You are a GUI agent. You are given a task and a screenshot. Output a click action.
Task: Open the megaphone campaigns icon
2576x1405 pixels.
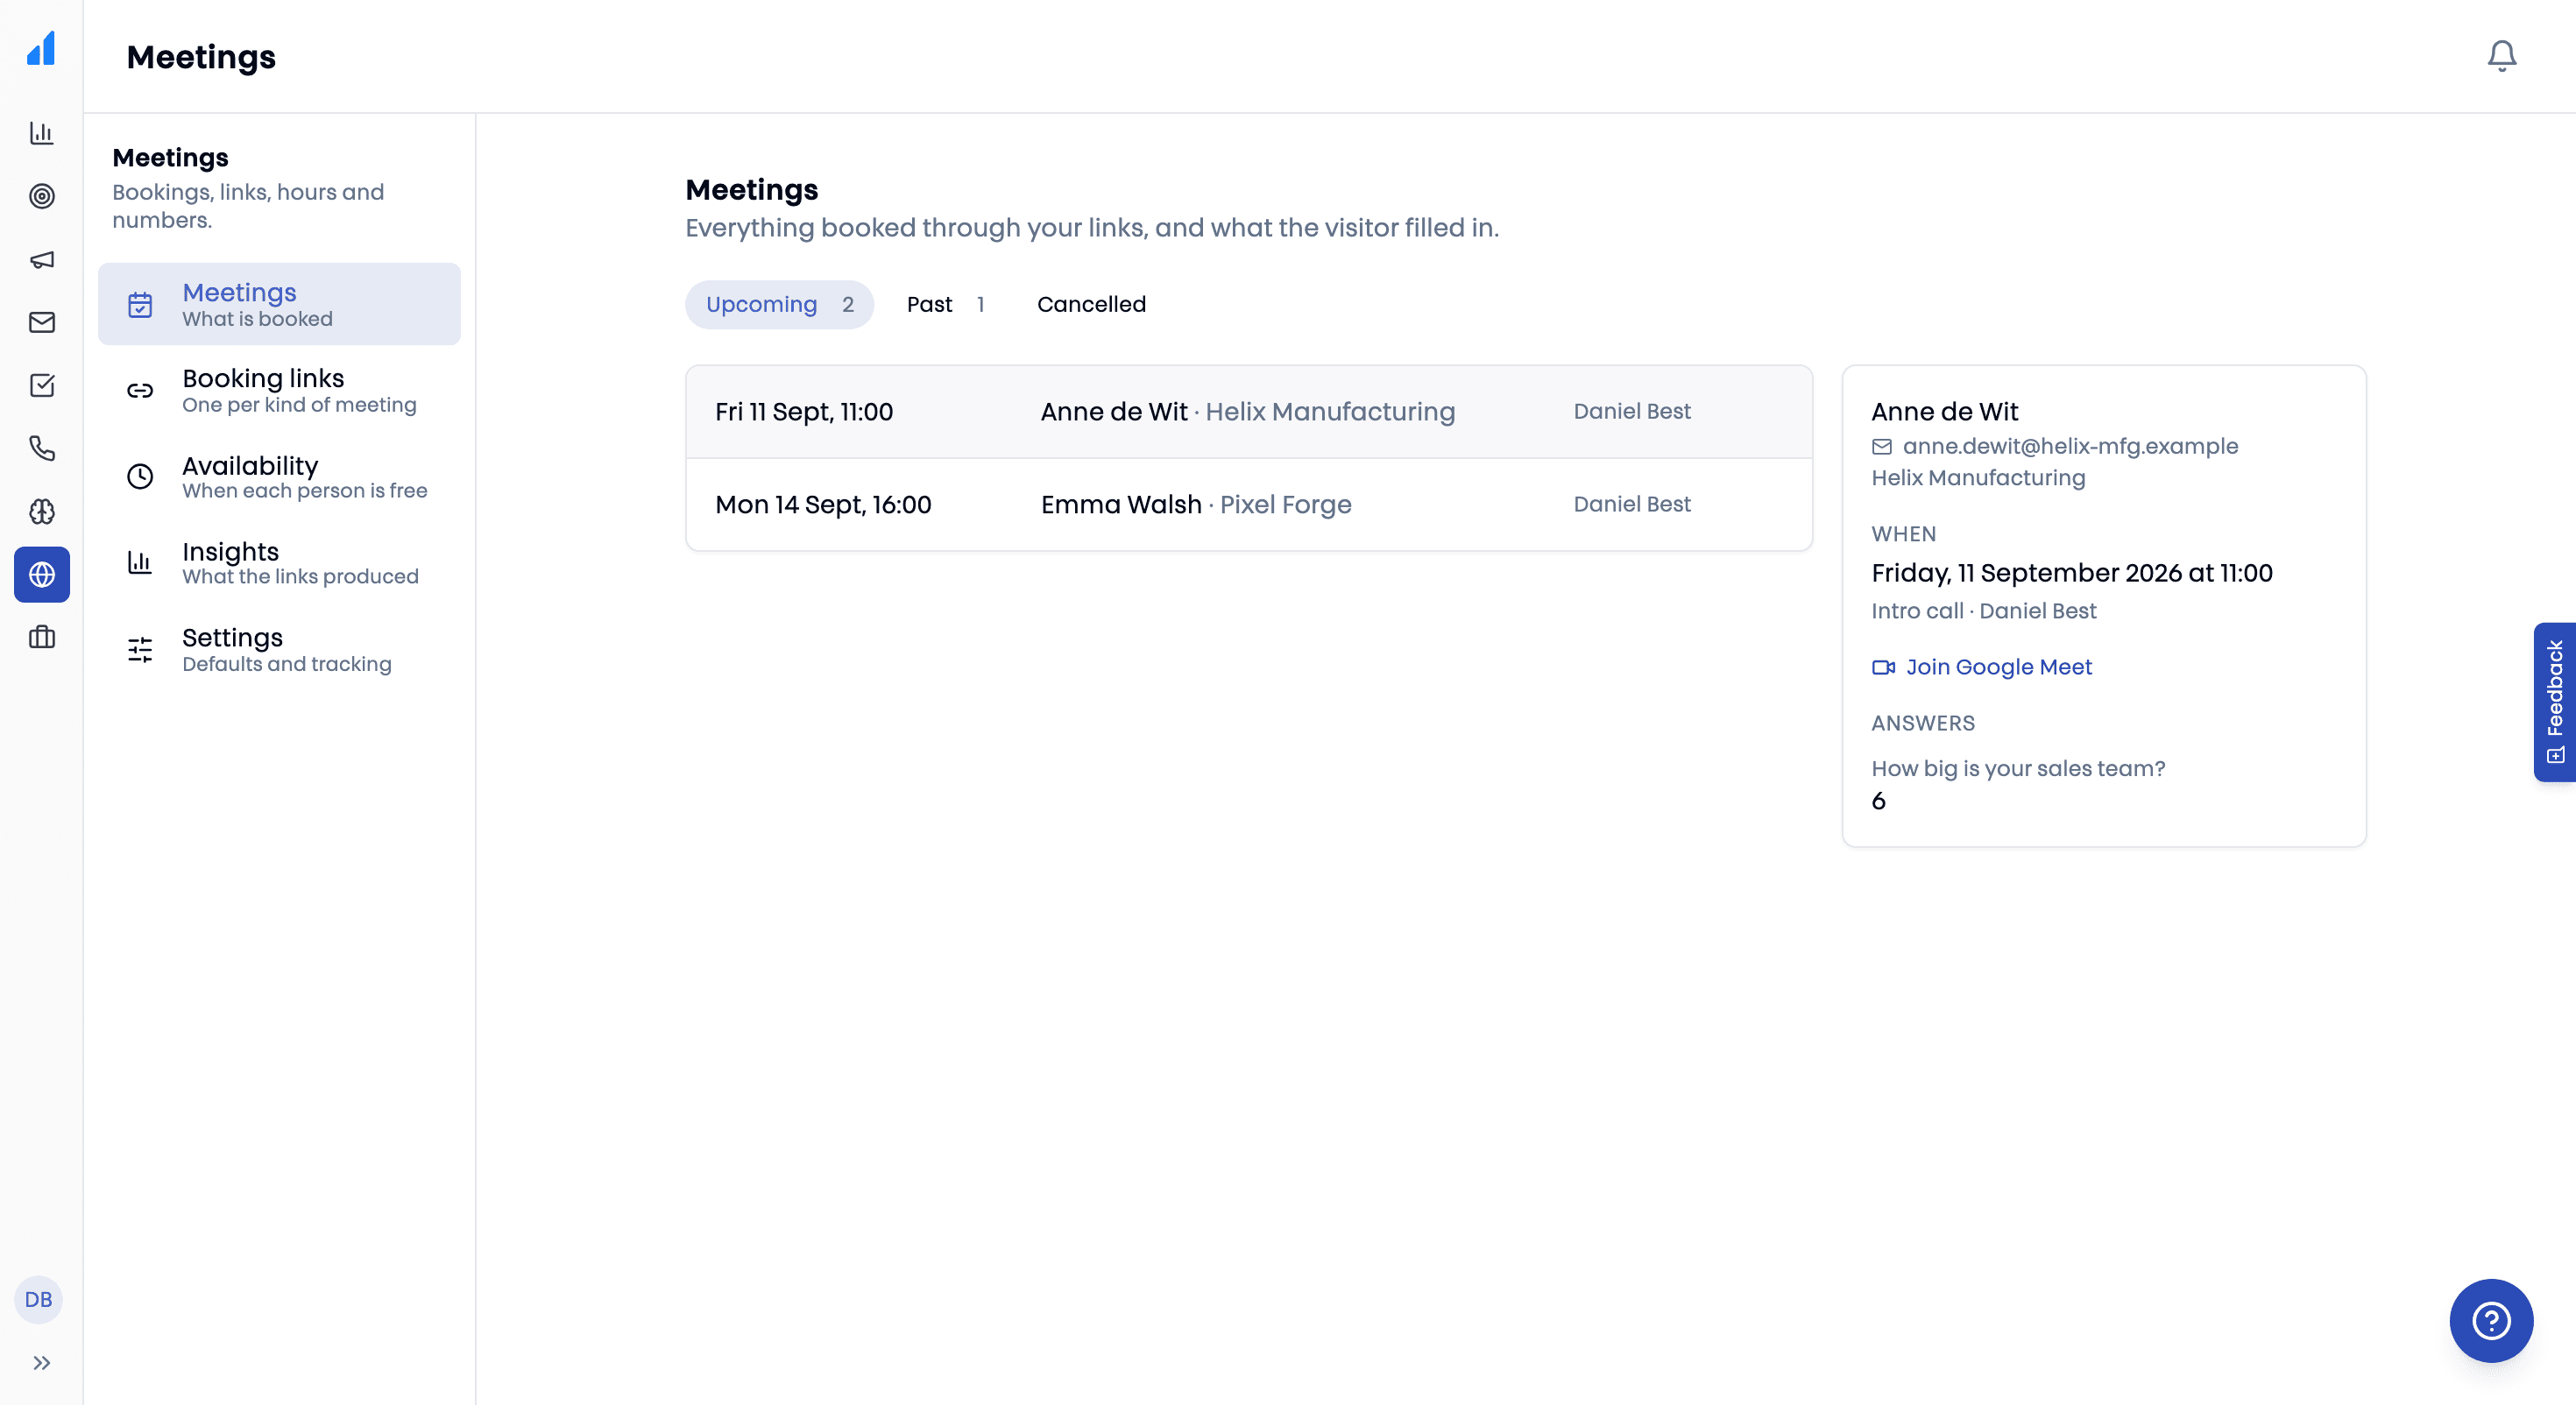click(x=41, y=260)
